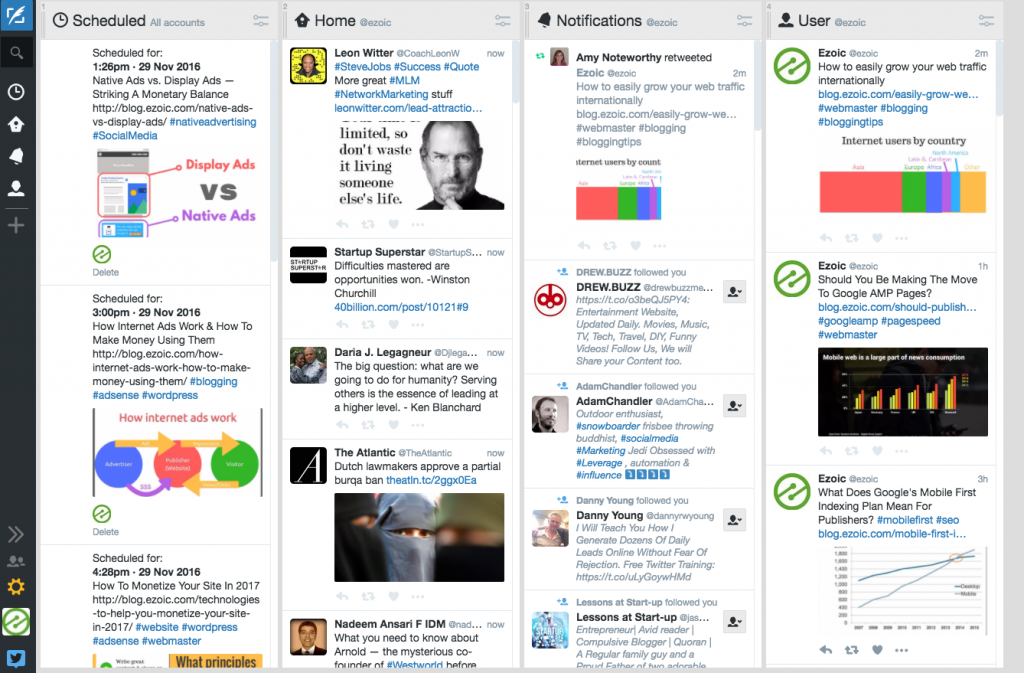The height and width of the screenshot is (673, 1024).
Task: Open settings gear in sidebar
Action: pyautogui.click(x=16, y=587)
